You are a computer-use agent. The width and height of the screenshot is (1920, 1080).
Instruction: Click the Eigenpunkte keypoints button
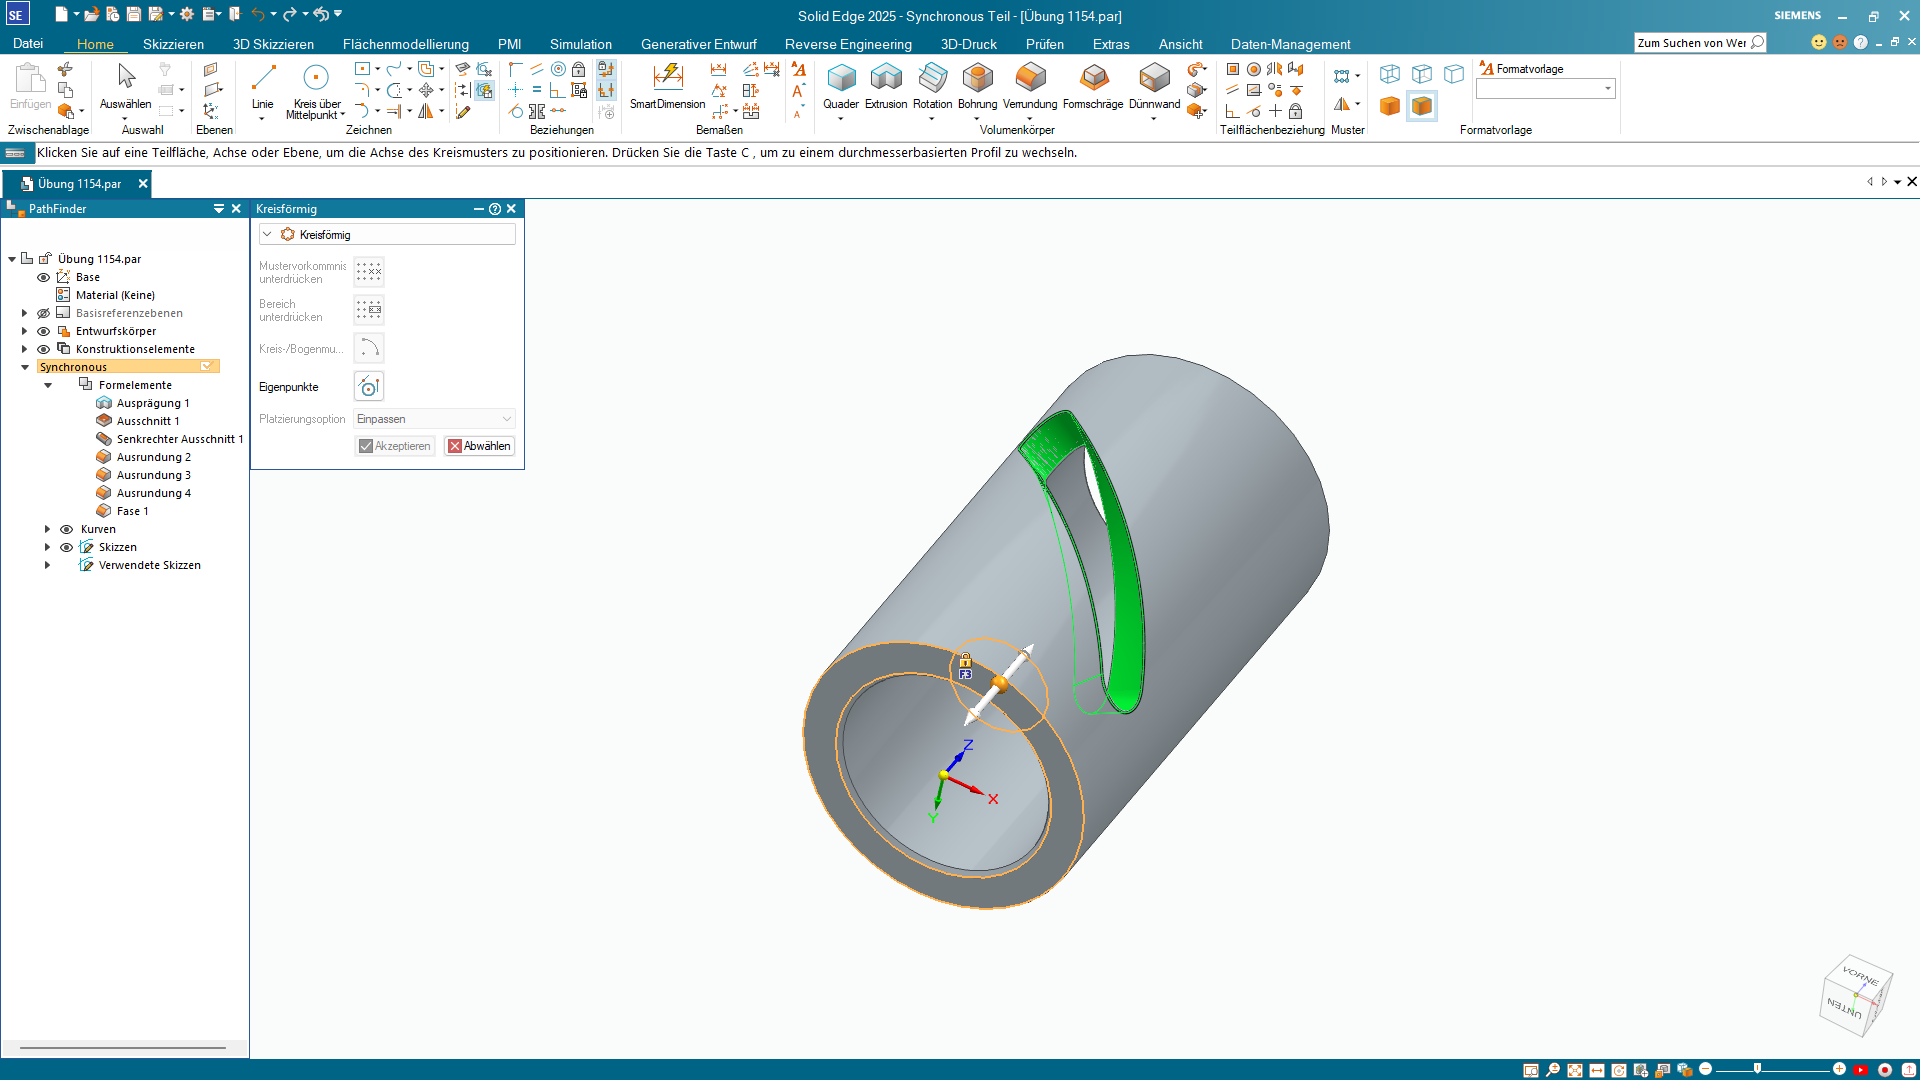tap(369, 387)
